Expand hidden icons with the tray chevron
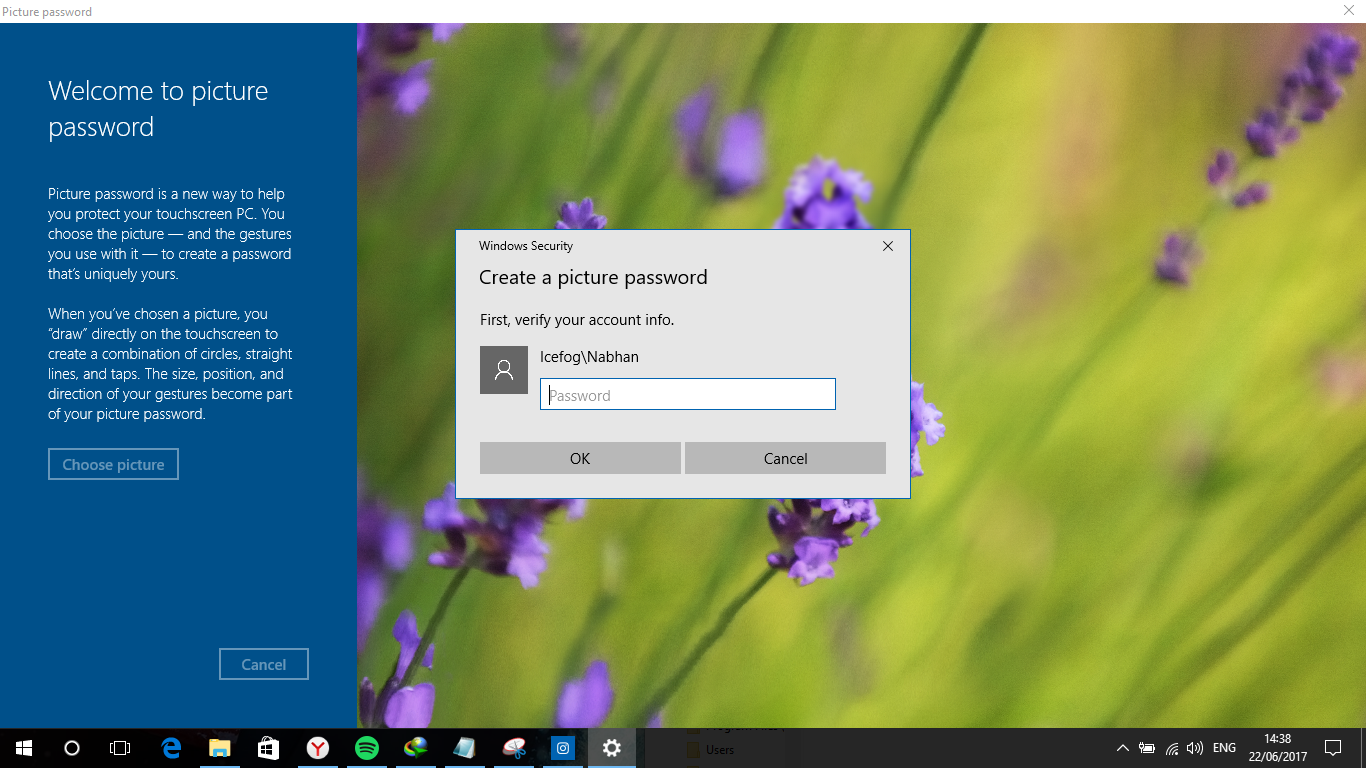 pyautogui.click(x=1121, y=747)
